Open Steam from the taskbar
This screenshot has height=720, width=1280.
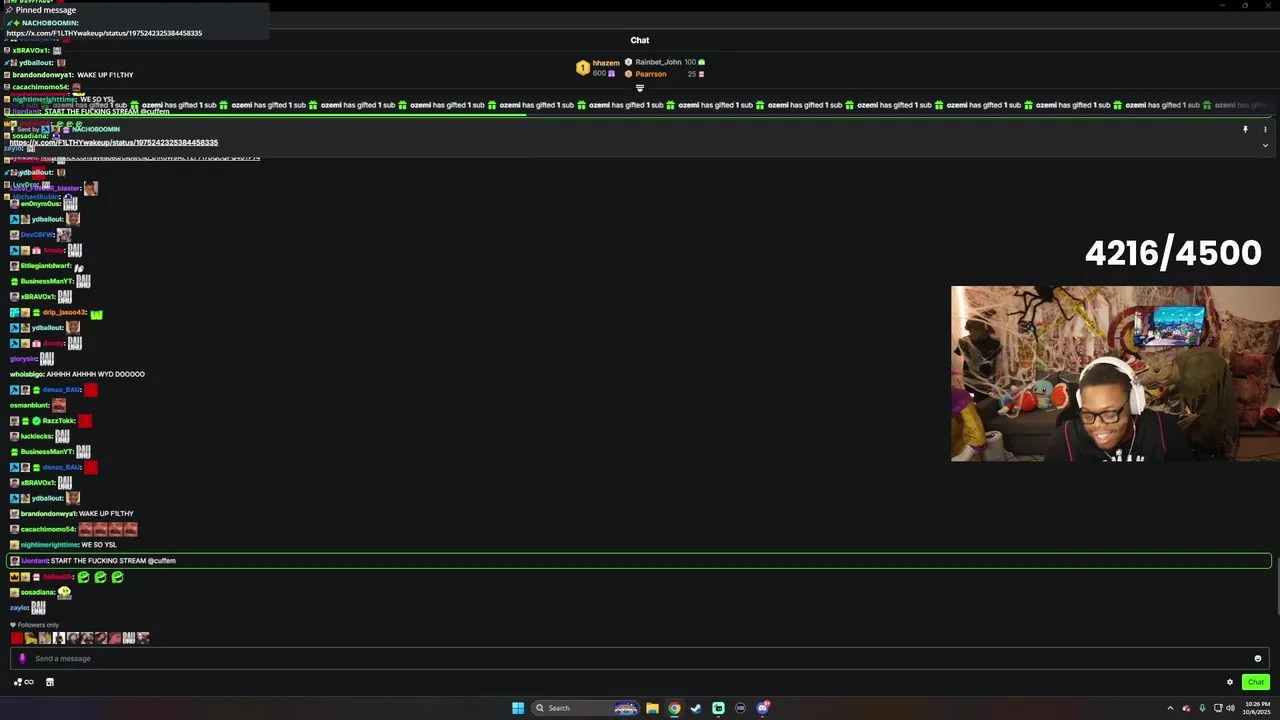(696, 708)
